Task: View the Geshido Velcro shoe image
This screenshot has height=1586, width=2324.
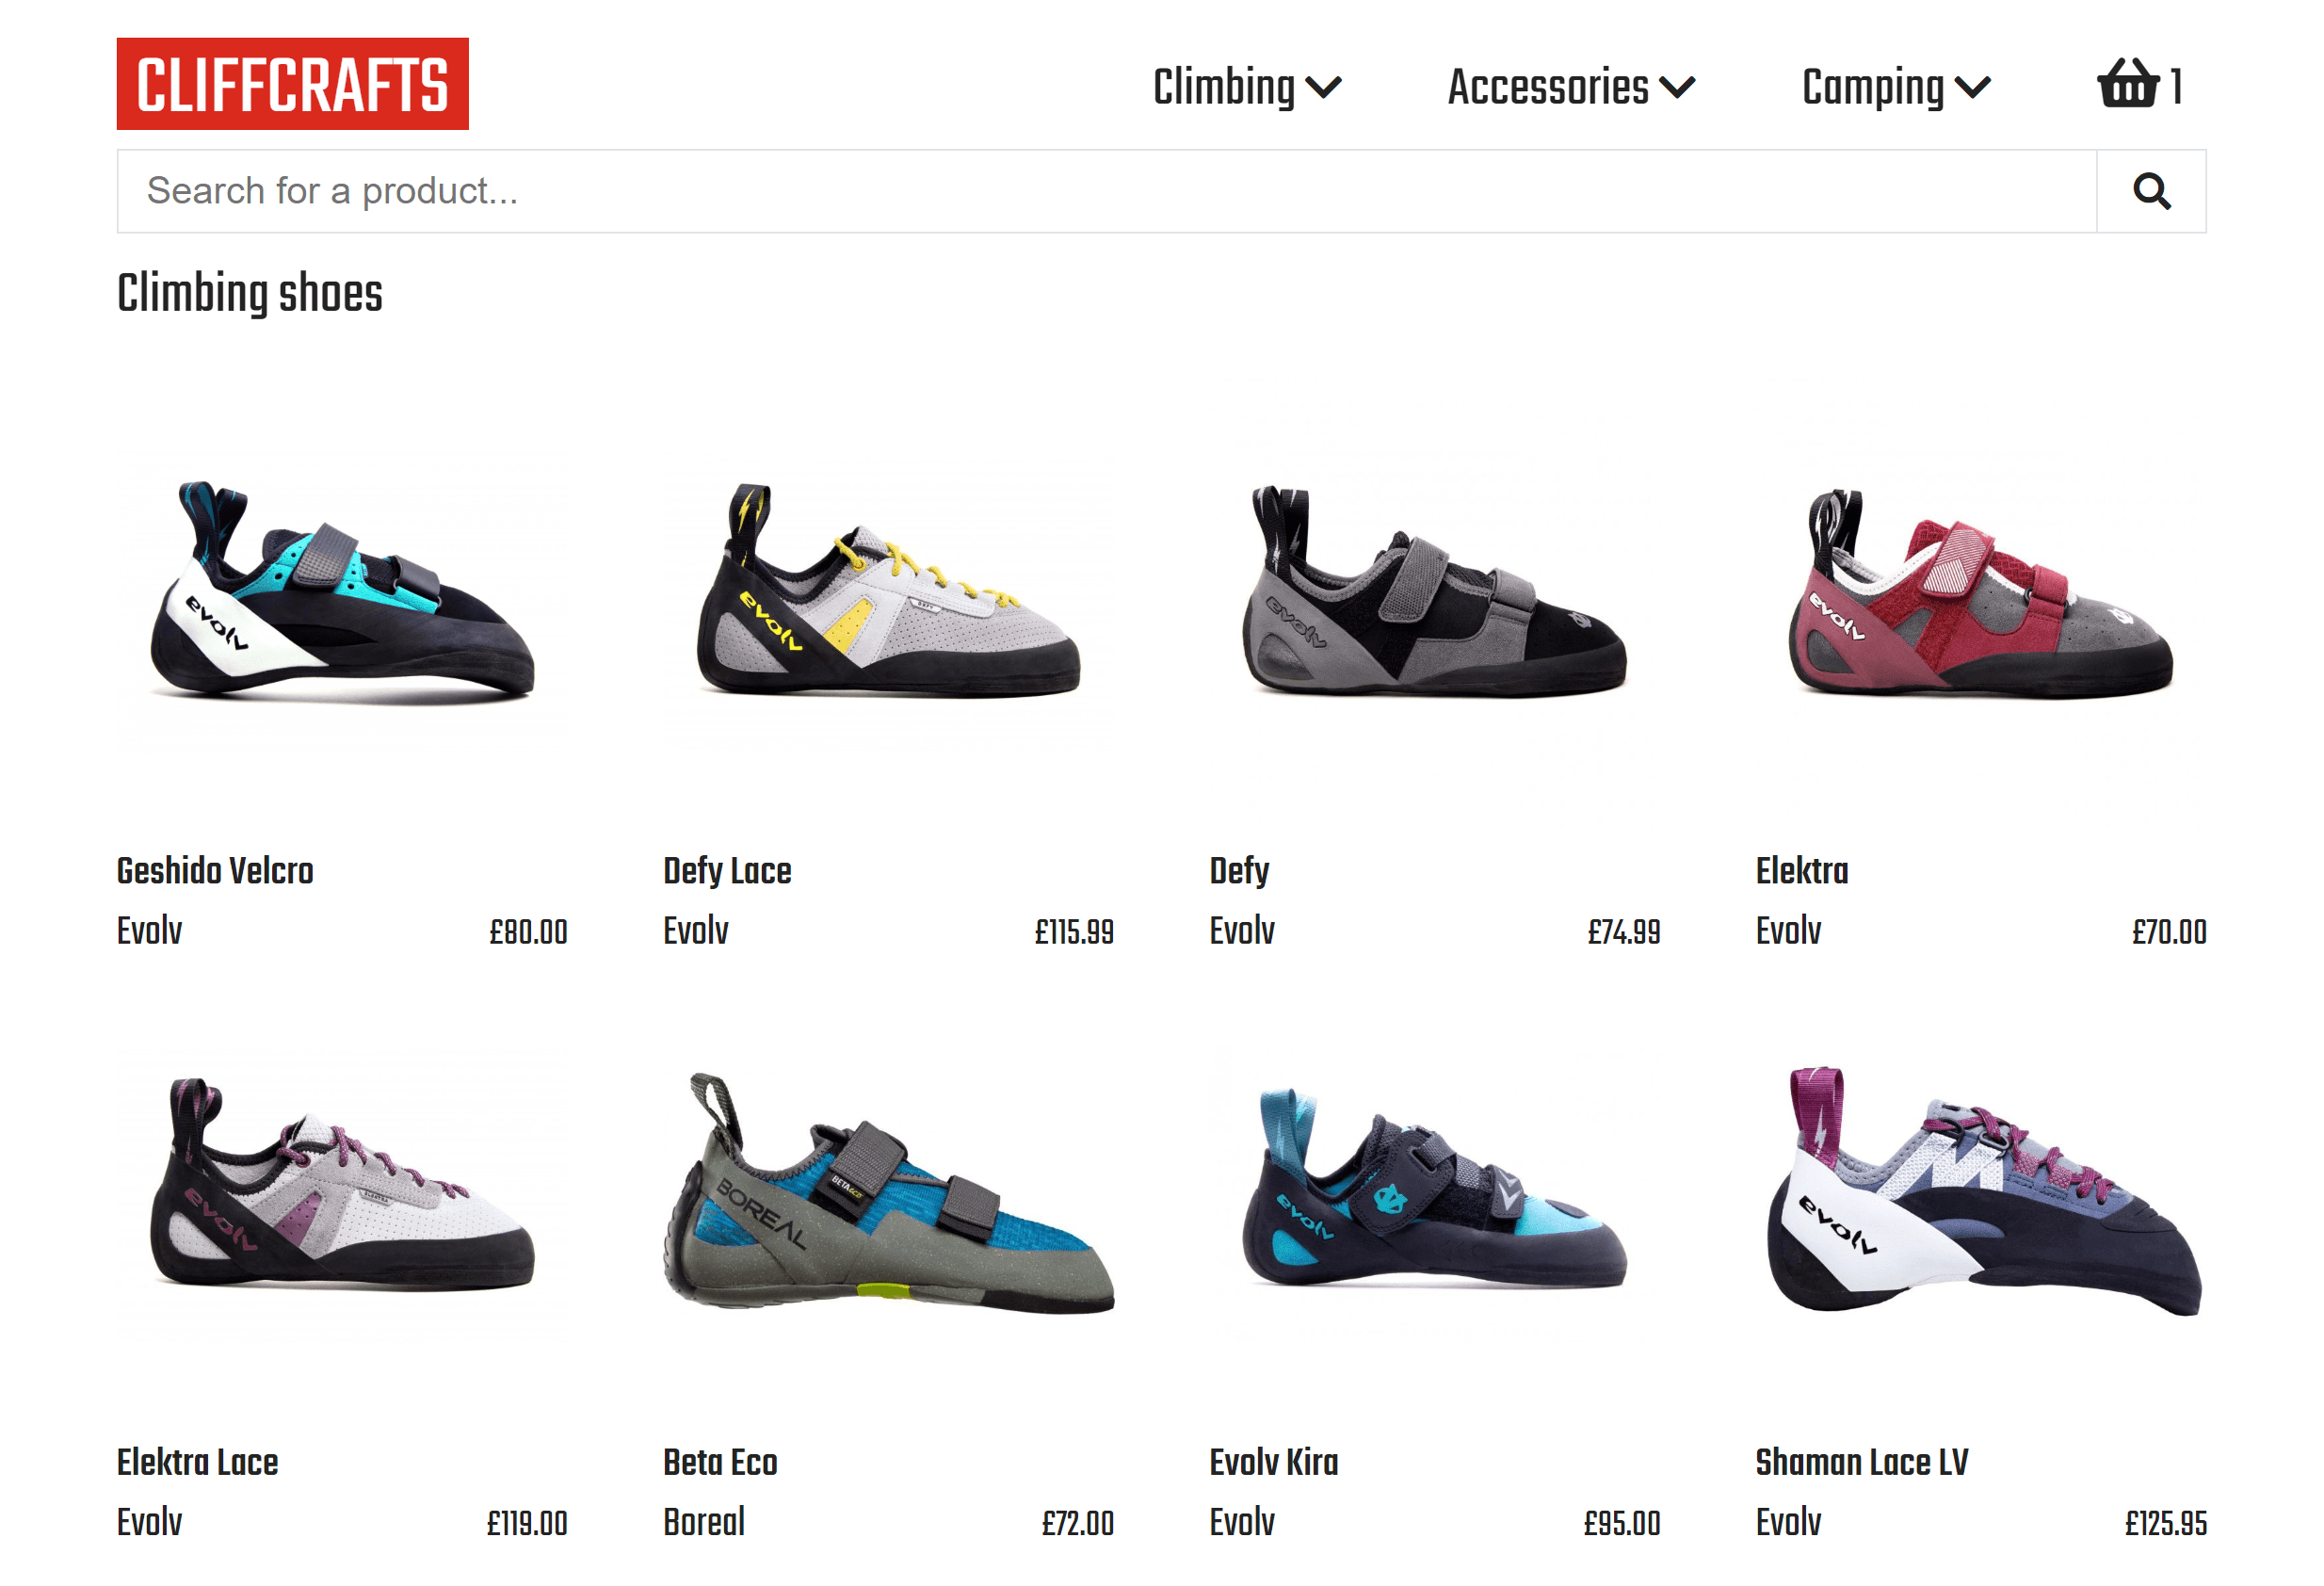Action: coord(342,592)
